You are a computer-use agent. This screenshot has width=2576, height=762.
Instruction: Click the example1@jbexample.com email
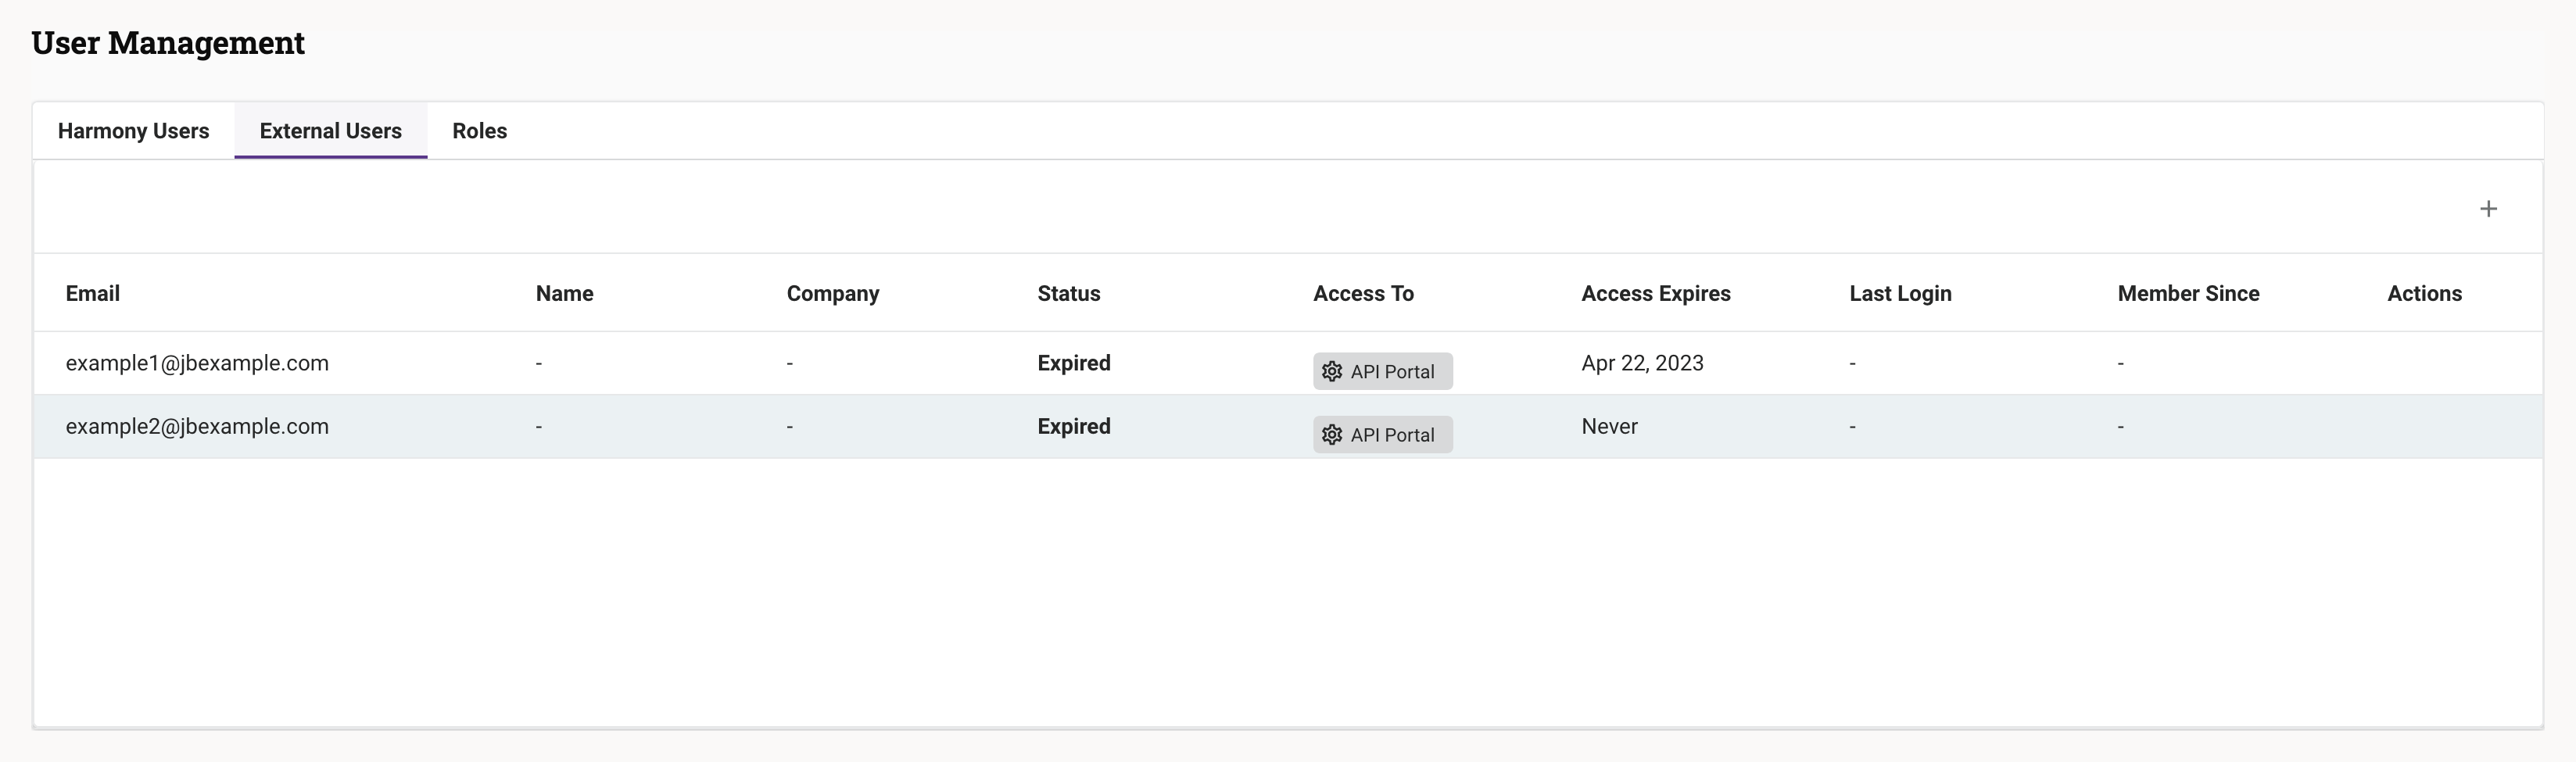(x=197, y=363)
